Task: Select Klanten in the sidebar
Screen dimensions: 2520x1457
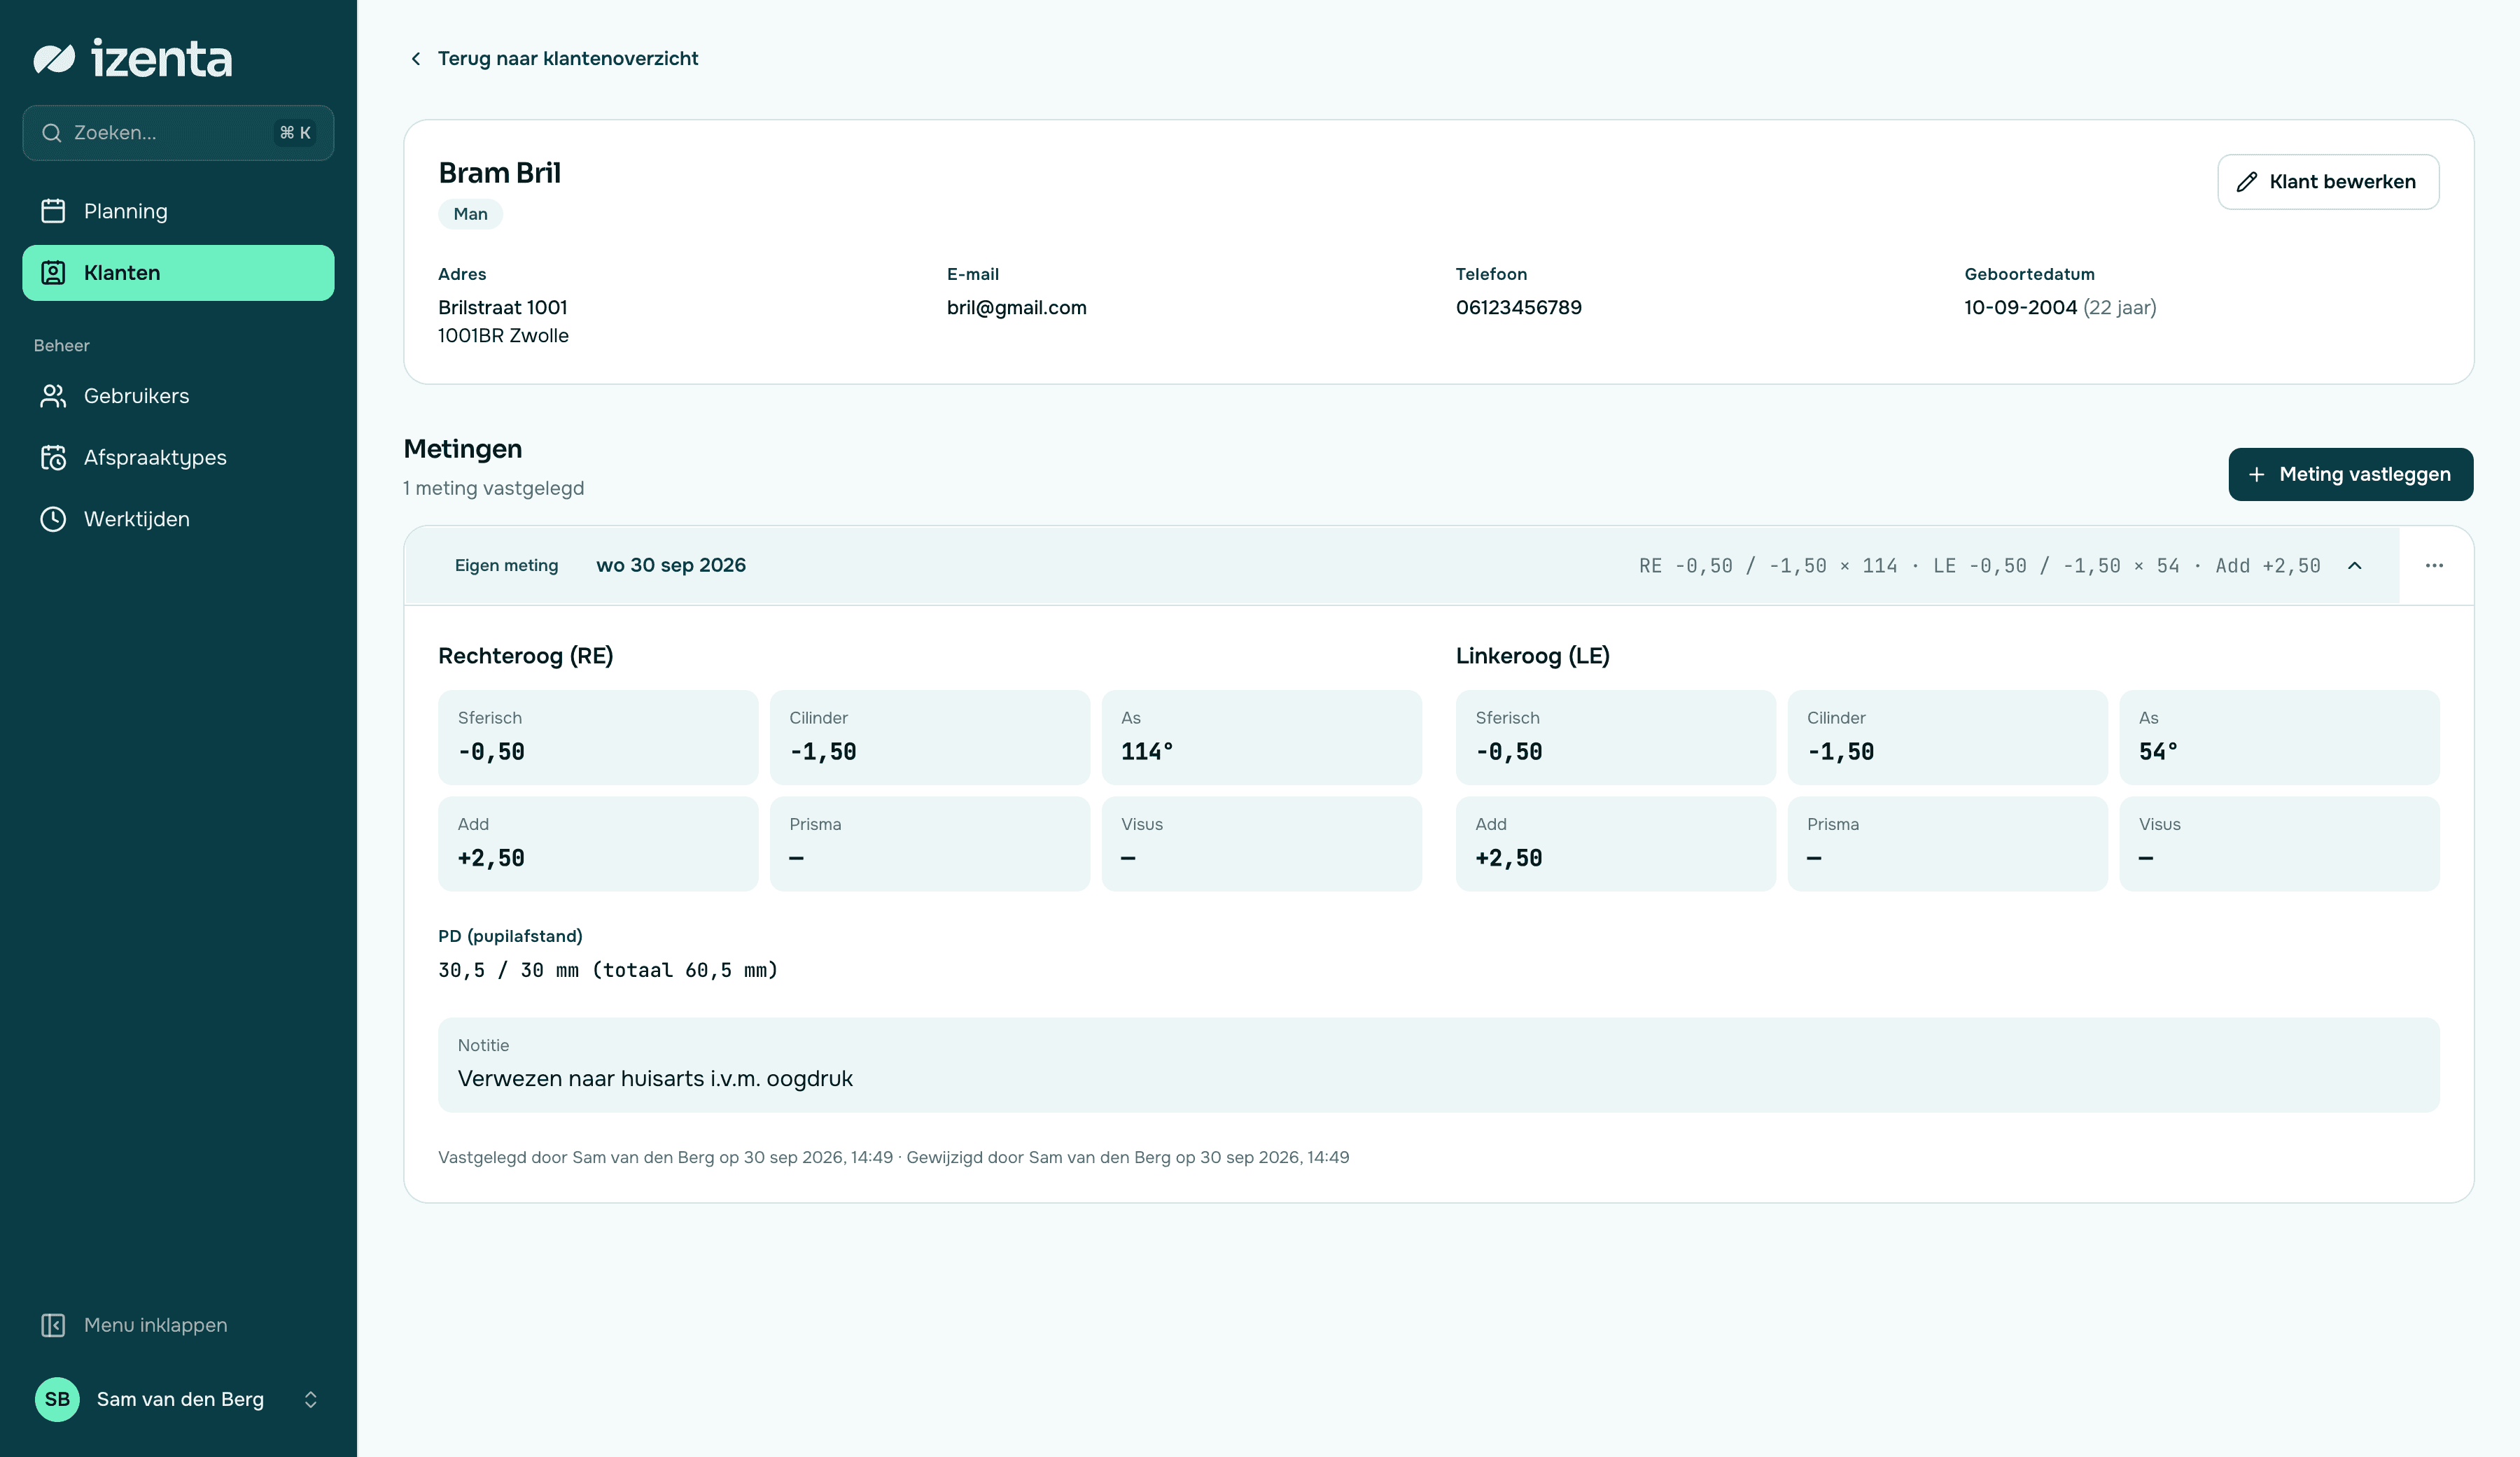Action: (x=178, y=273)
